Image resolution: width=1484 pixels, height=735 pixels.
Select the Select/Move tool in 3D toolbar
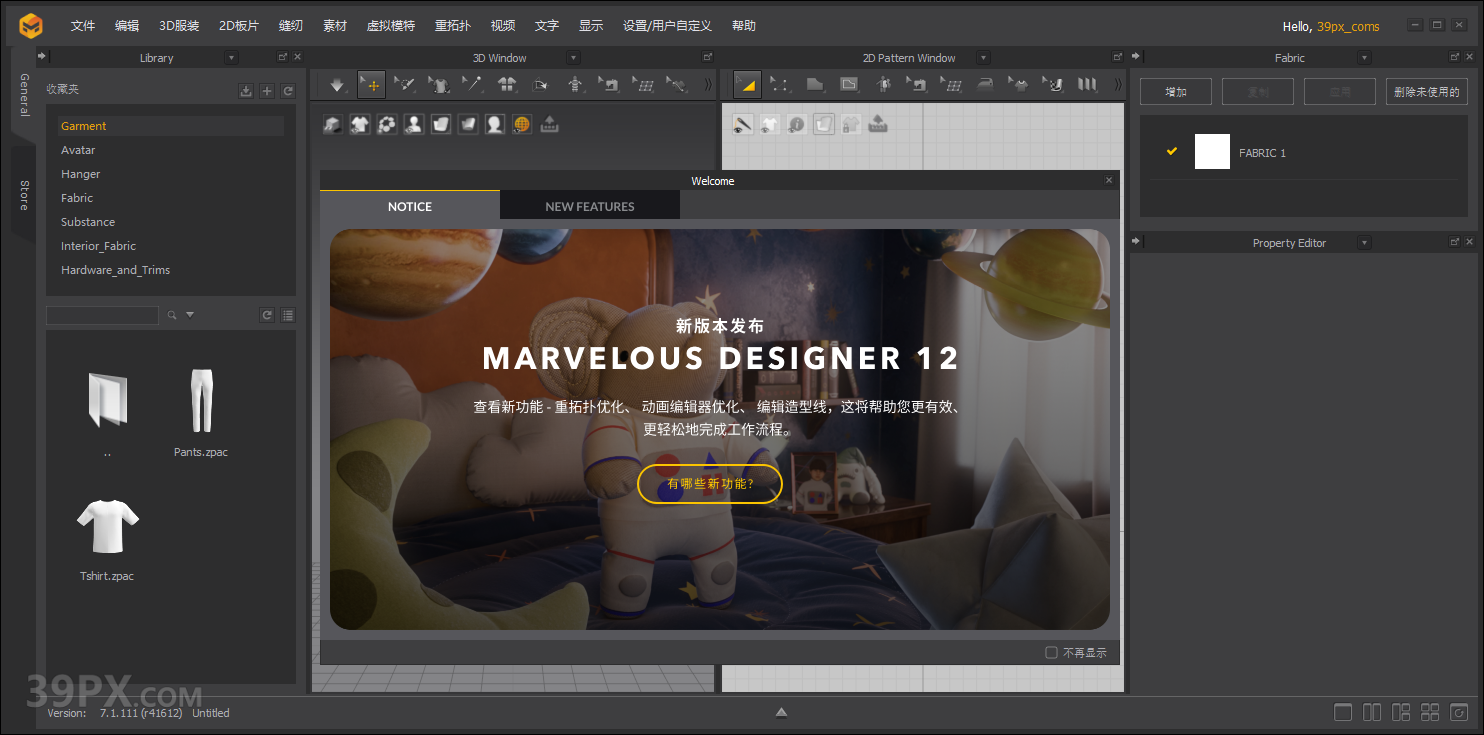coord(371,85)
